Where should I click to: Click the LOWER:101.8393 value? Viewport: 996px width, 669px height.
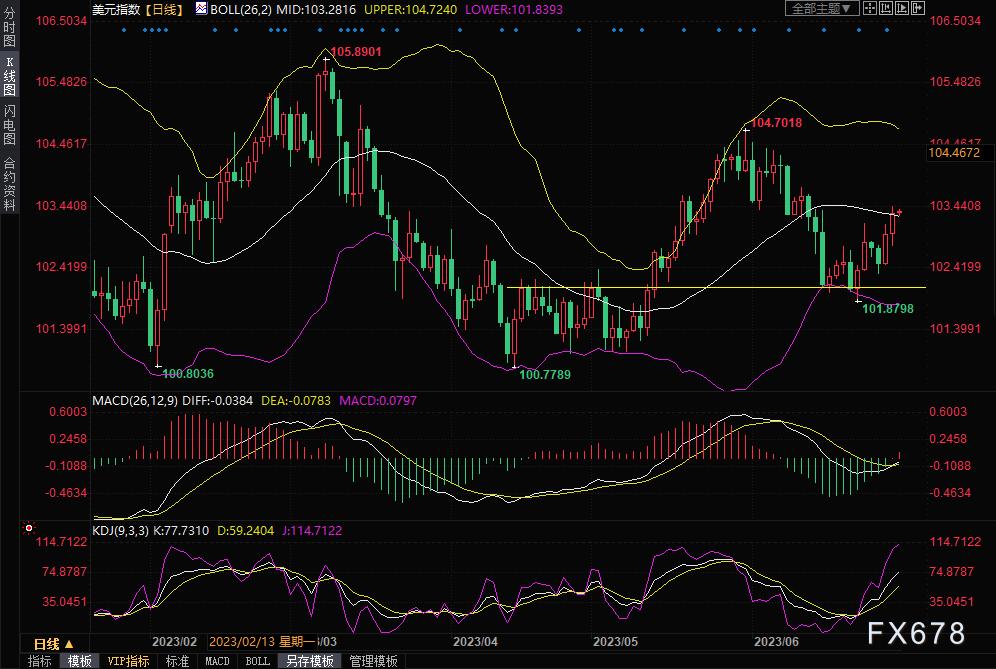[x=514, y=10]
